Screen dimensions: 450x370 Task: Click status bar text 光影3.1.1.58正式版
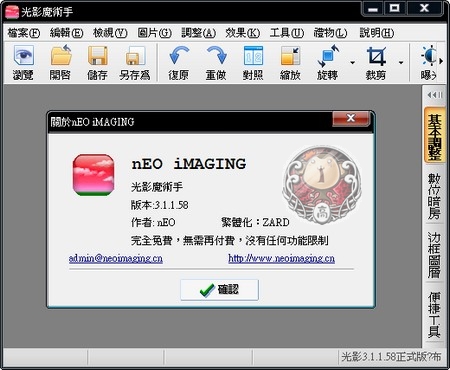tap(391, 357)
